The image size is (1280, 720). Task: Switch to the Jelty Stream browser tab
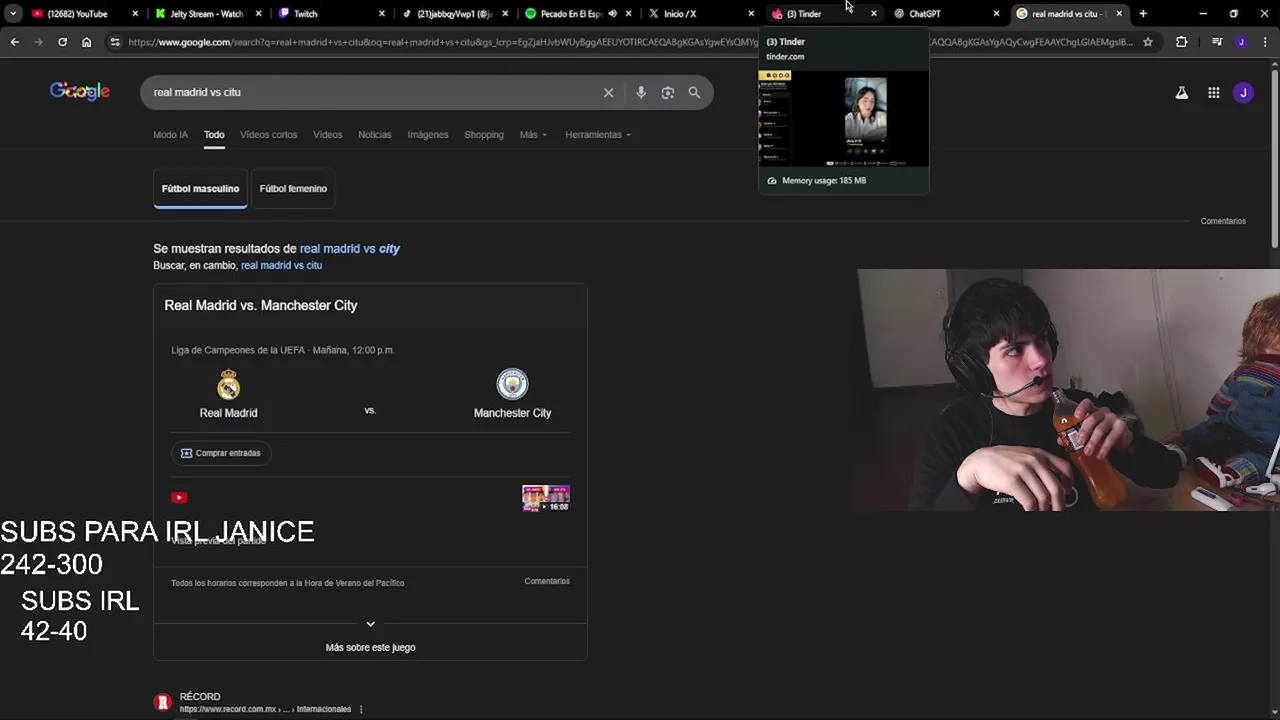(x=207, y=14)
